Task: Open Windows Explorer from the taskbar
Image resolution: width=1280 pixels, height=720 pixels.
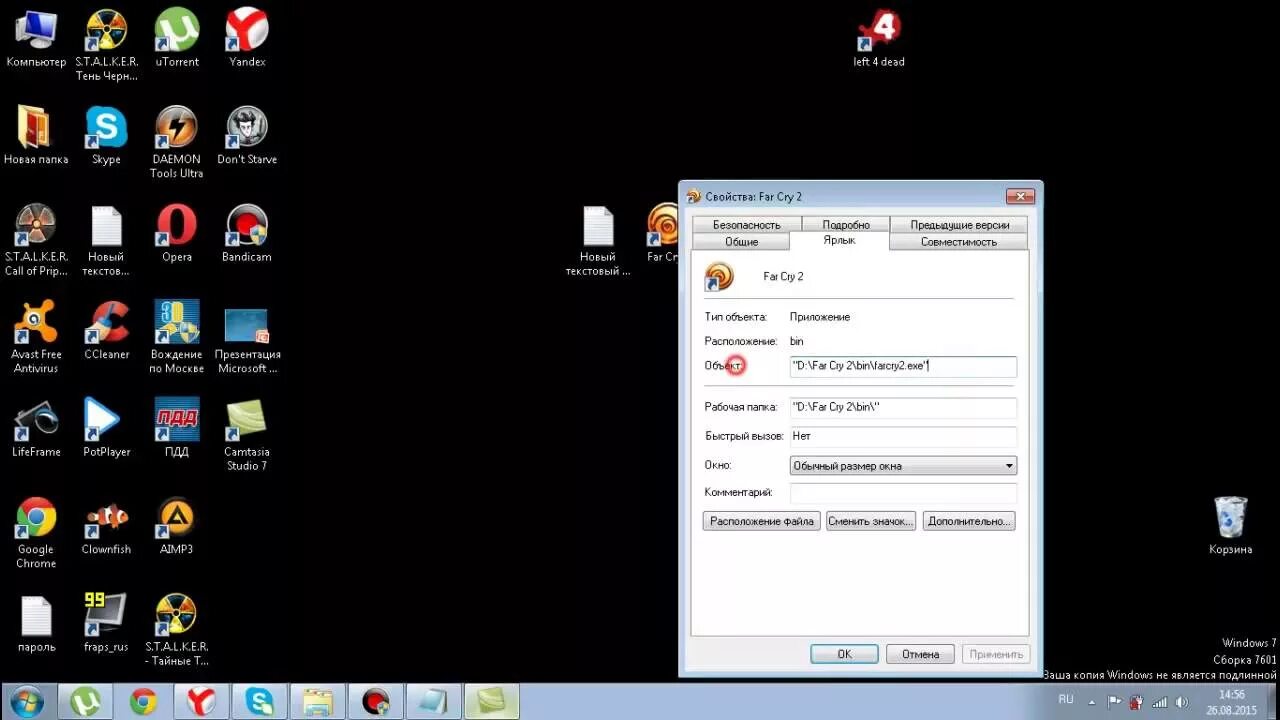Action: pos(317,702)
